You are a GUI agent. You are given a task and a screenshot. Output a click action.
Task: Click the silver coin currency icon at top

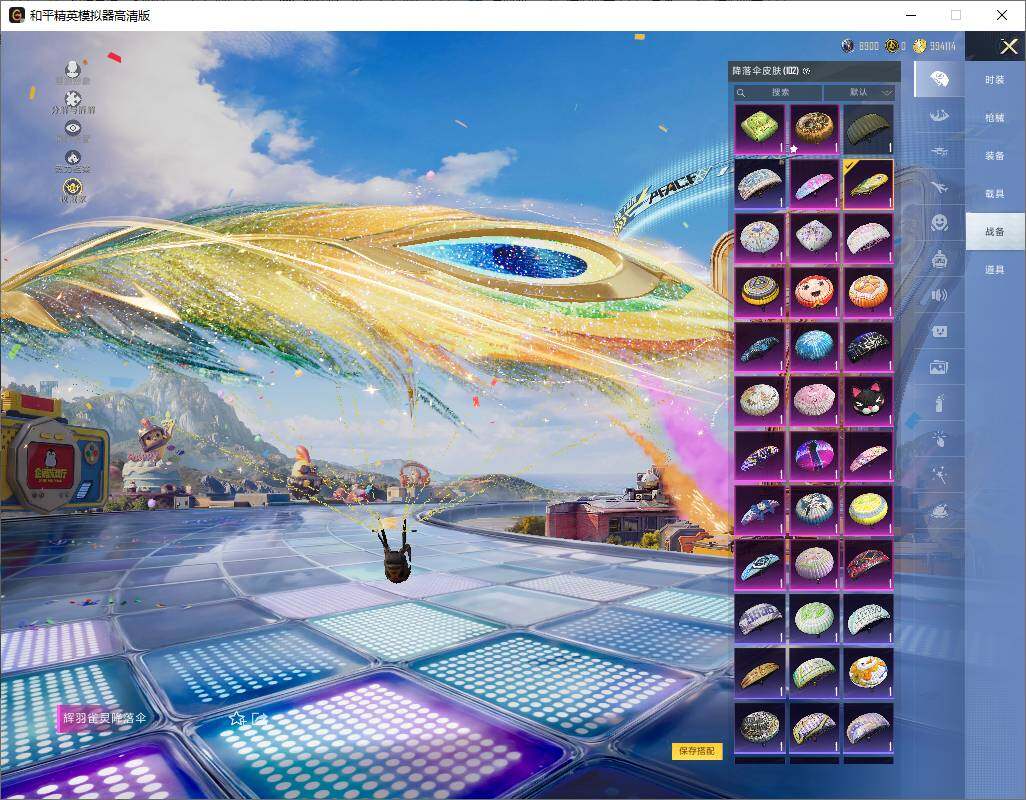(x=848, y=46)
